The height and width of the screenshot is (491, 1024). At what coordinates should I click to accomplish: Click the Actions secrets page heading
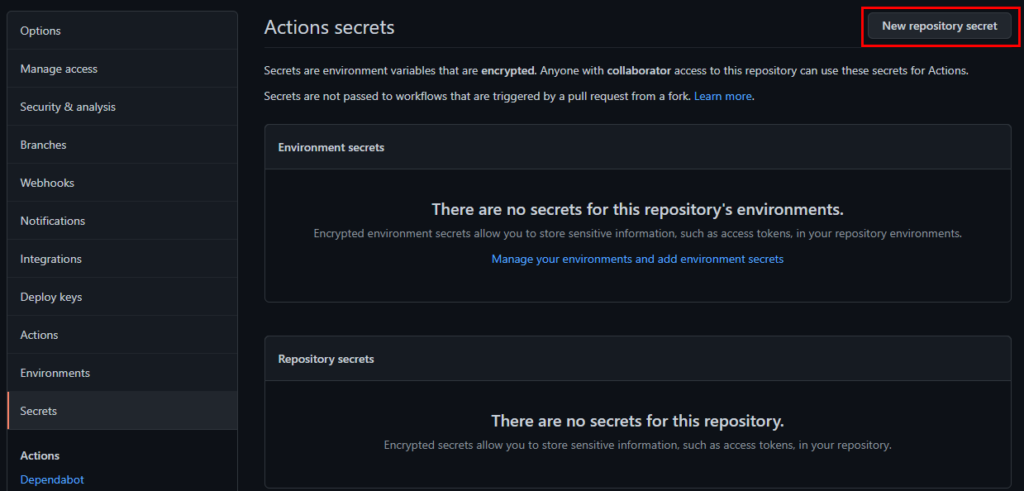pyautogui.click(x=329, y=28)
